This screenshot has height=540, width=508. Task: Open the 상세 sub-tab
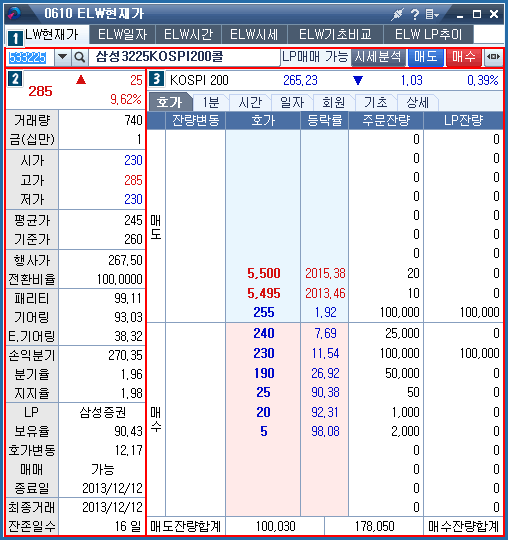[x=417, y=102]
